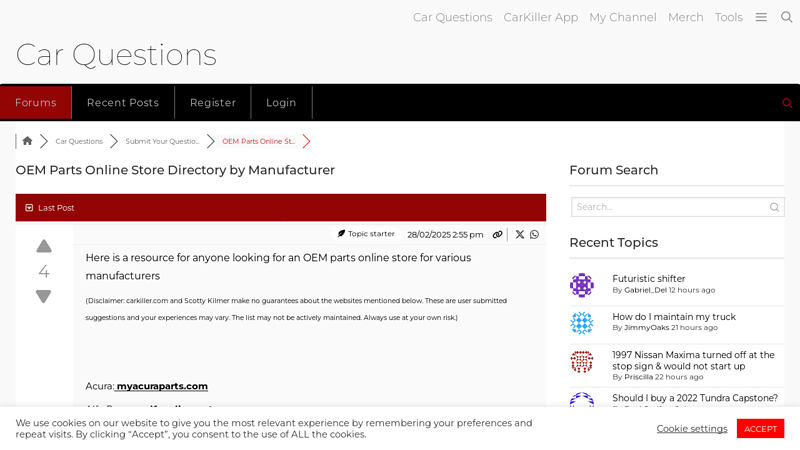Screen dimensions: 800x450
Task: Downvote the post with down arrow
Action: coord(44,297)
